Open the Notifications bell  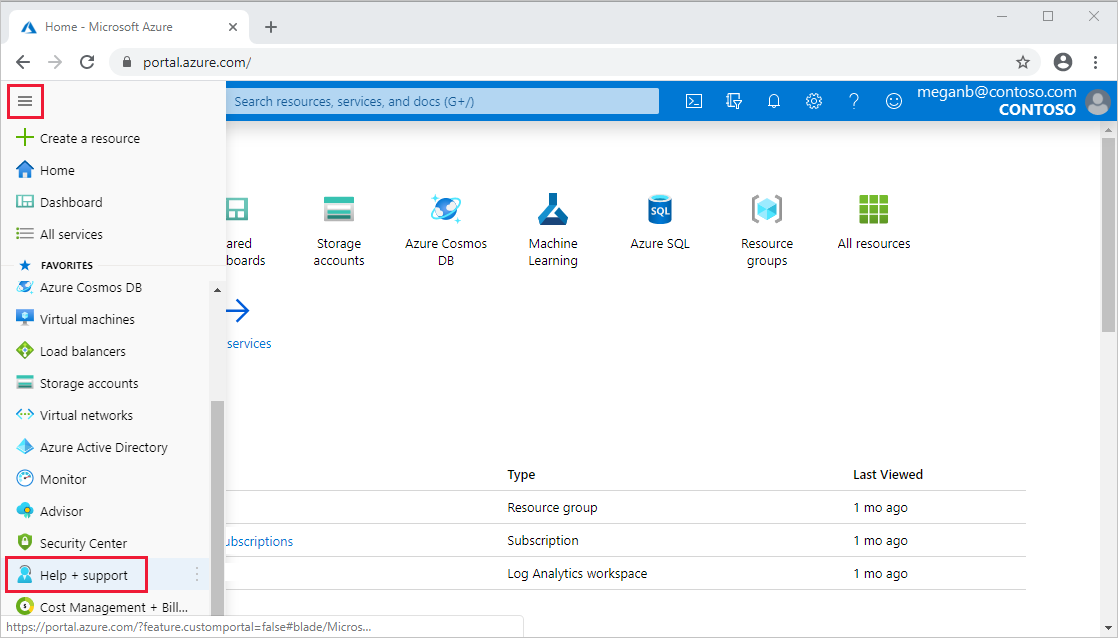pos(774,101)
